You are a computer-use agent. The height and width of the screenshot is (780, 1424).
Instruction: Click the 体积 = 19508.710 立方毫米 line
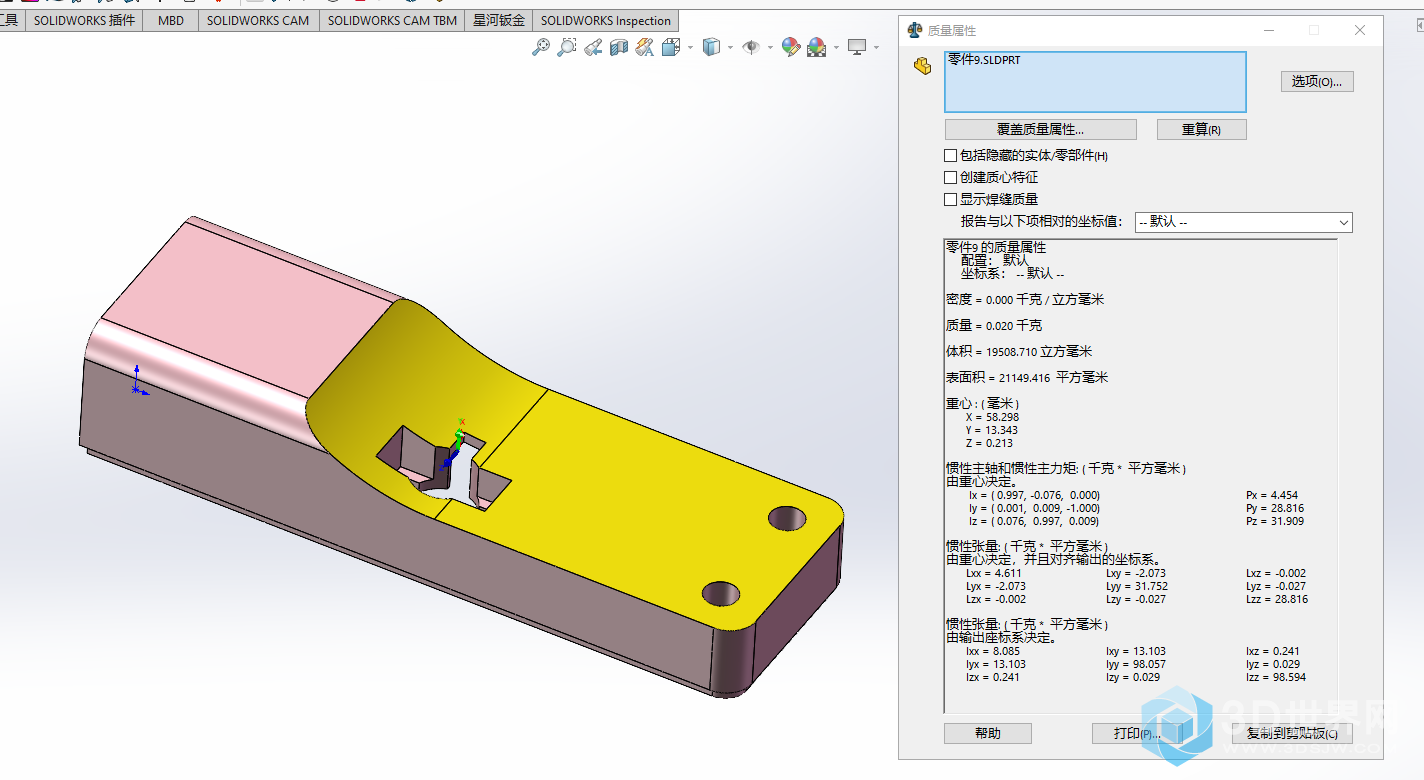click(1019, 351)
